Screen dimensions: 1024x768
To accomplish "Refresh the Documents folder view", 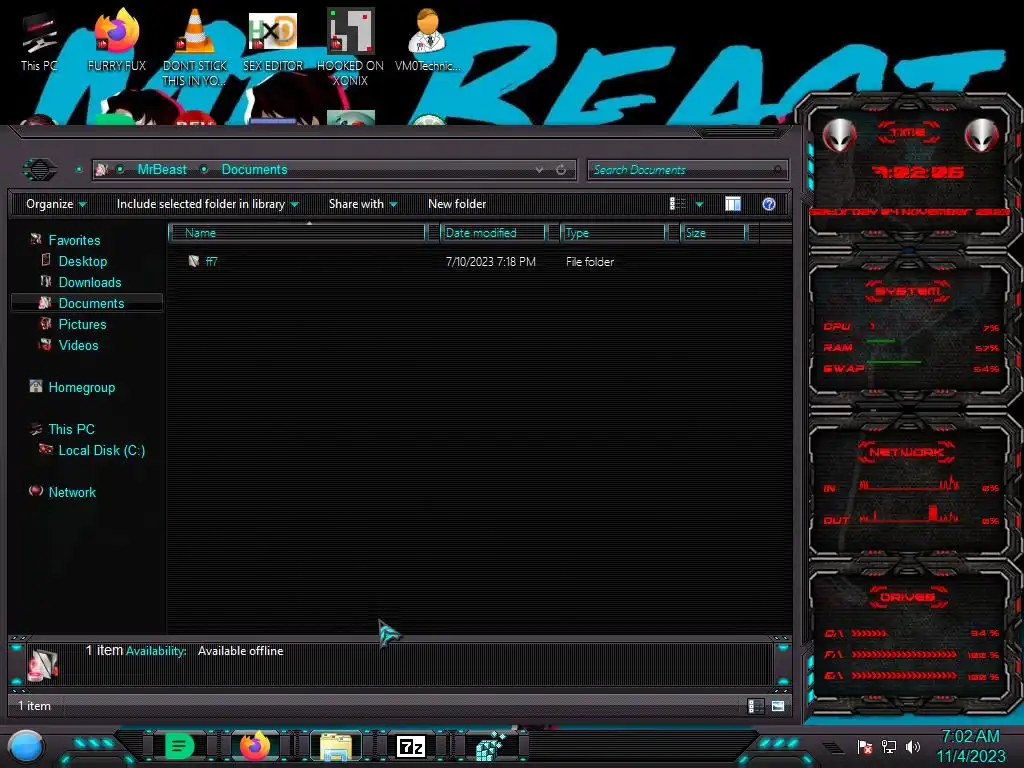I will tap(561, 170).
